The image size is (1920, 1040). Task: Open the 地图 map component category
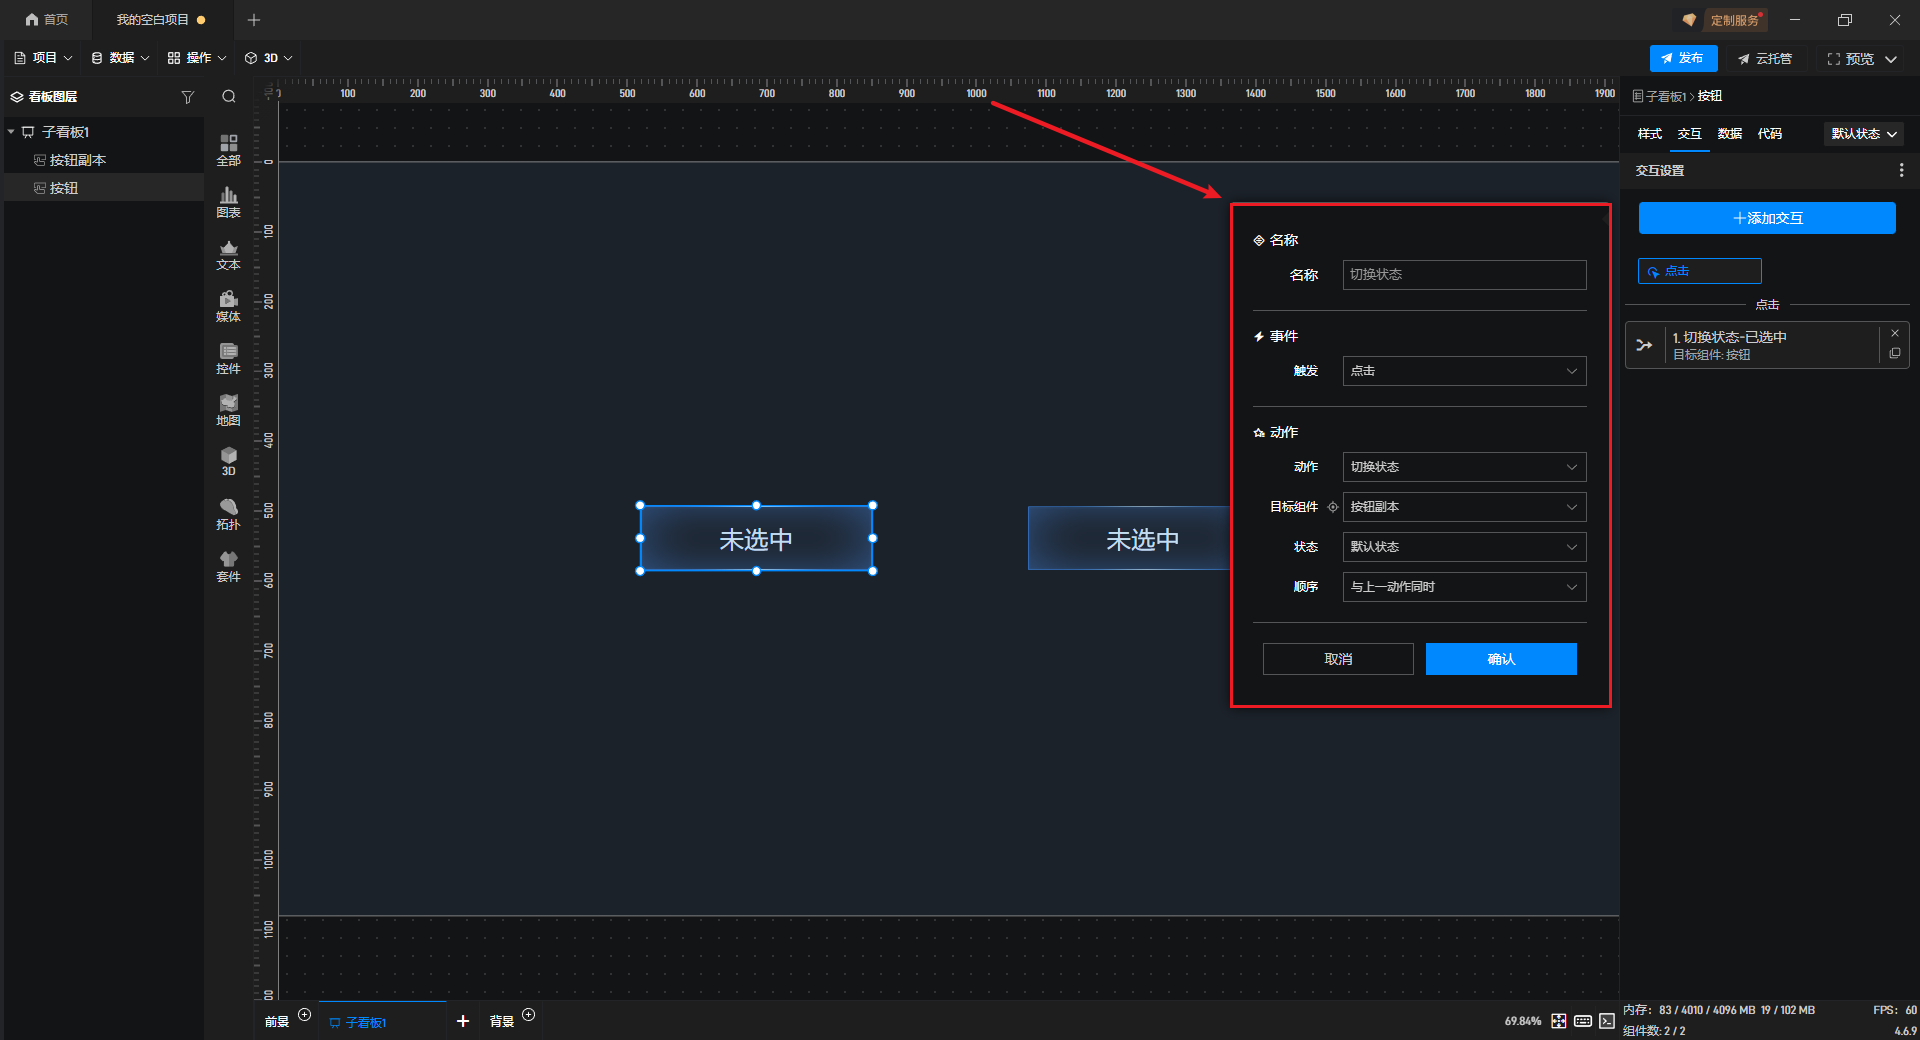[x=228, y=410]
